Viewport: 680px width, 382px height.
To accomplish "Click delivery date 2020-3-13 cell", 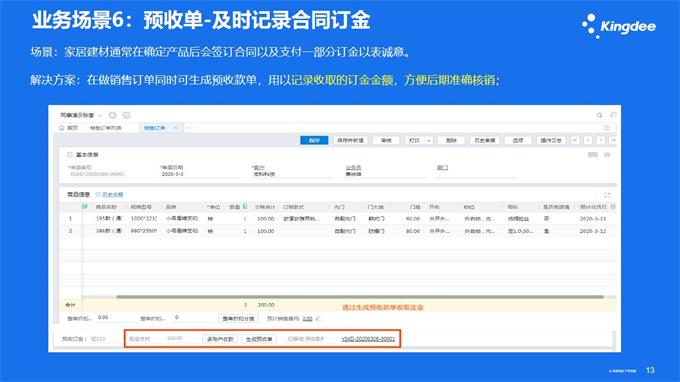I will point(593,219).
